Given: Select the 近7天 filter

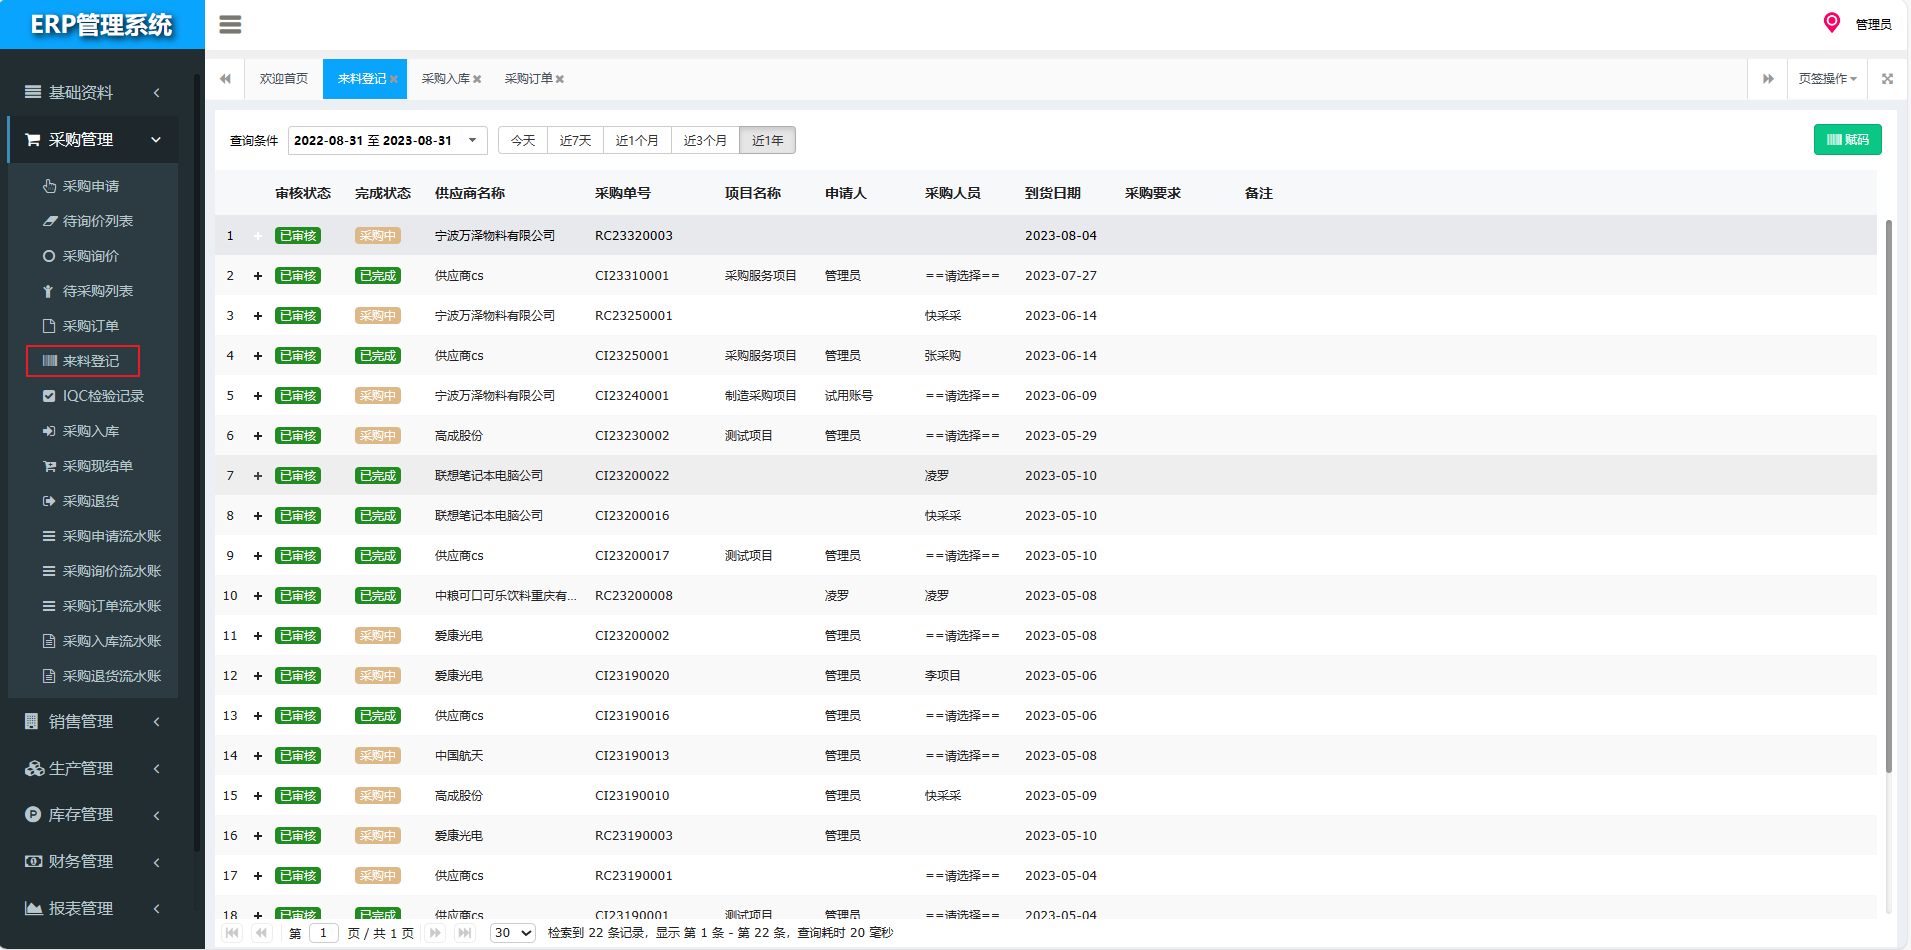Looking at the screenshot, I should coord(575,141).
